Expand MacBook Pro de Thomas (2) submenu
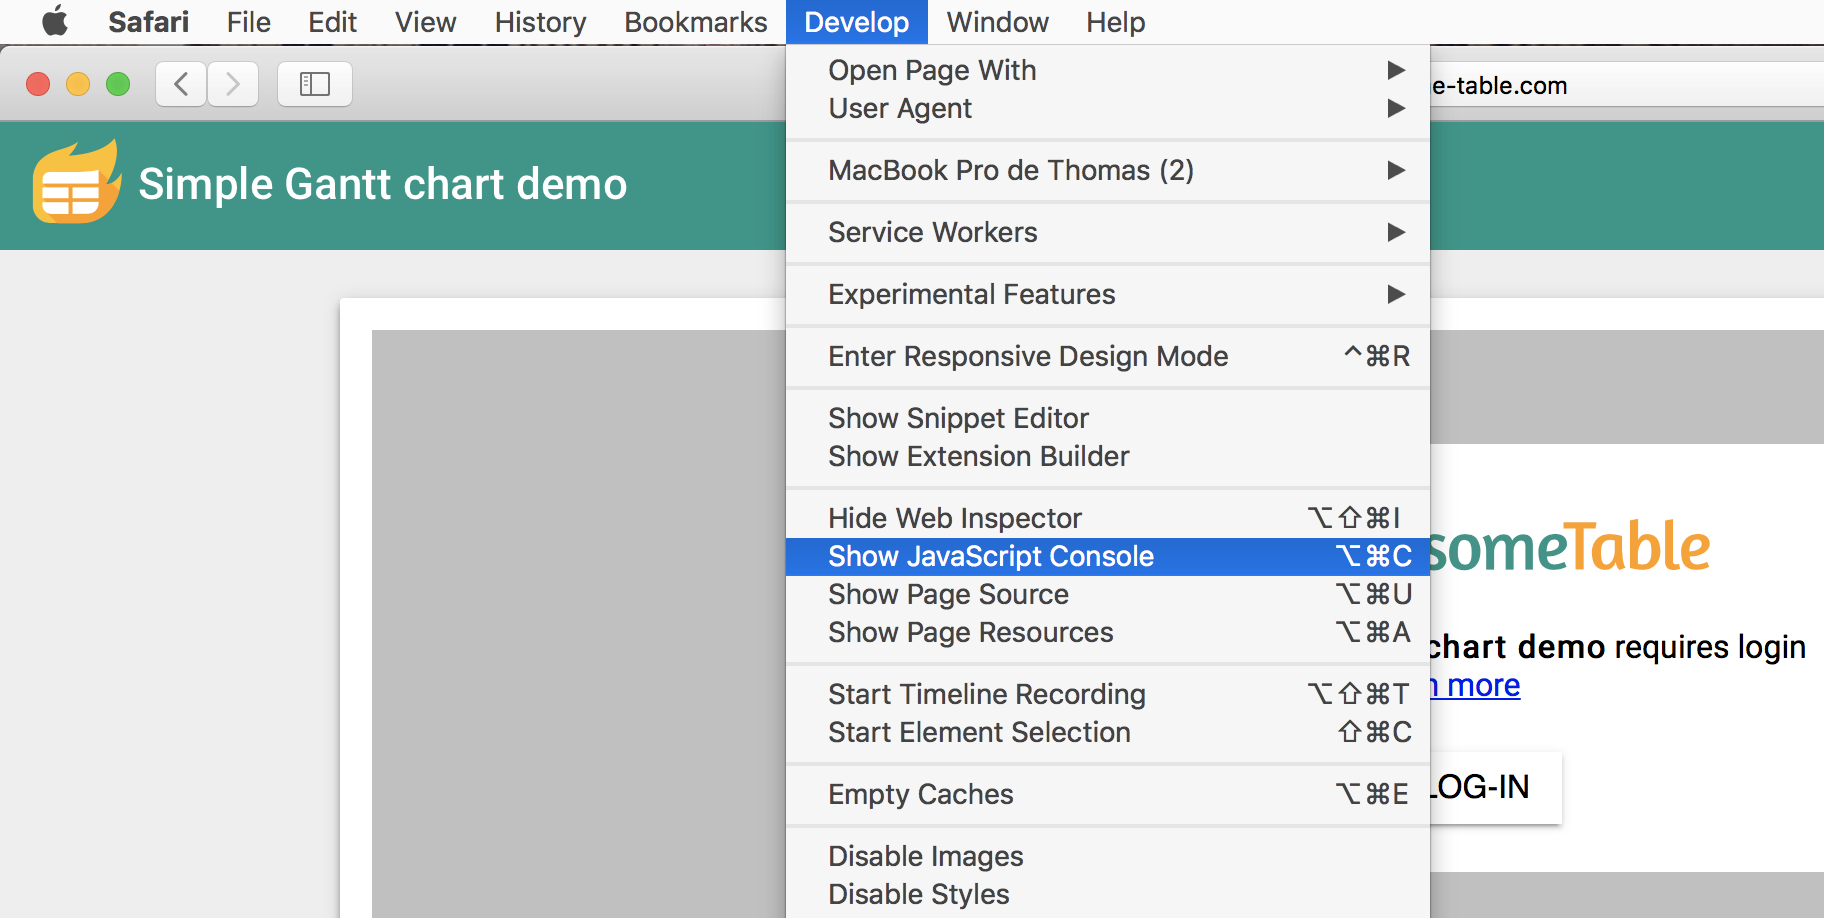This screenshot has height=918, width=1824. tap(1108, 170)
